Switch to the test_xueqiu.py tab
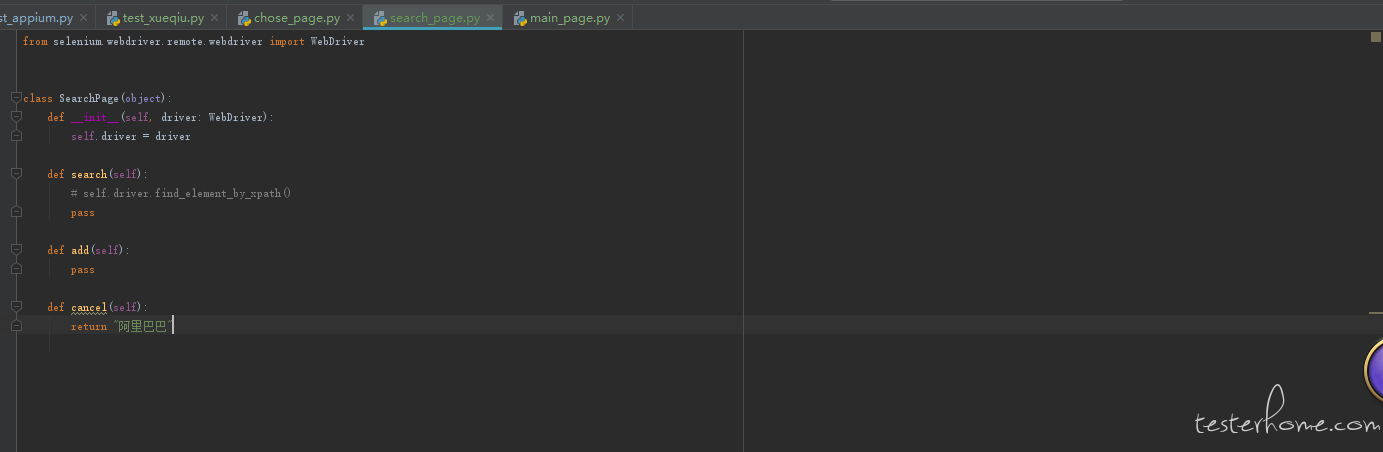 (163, 18)
